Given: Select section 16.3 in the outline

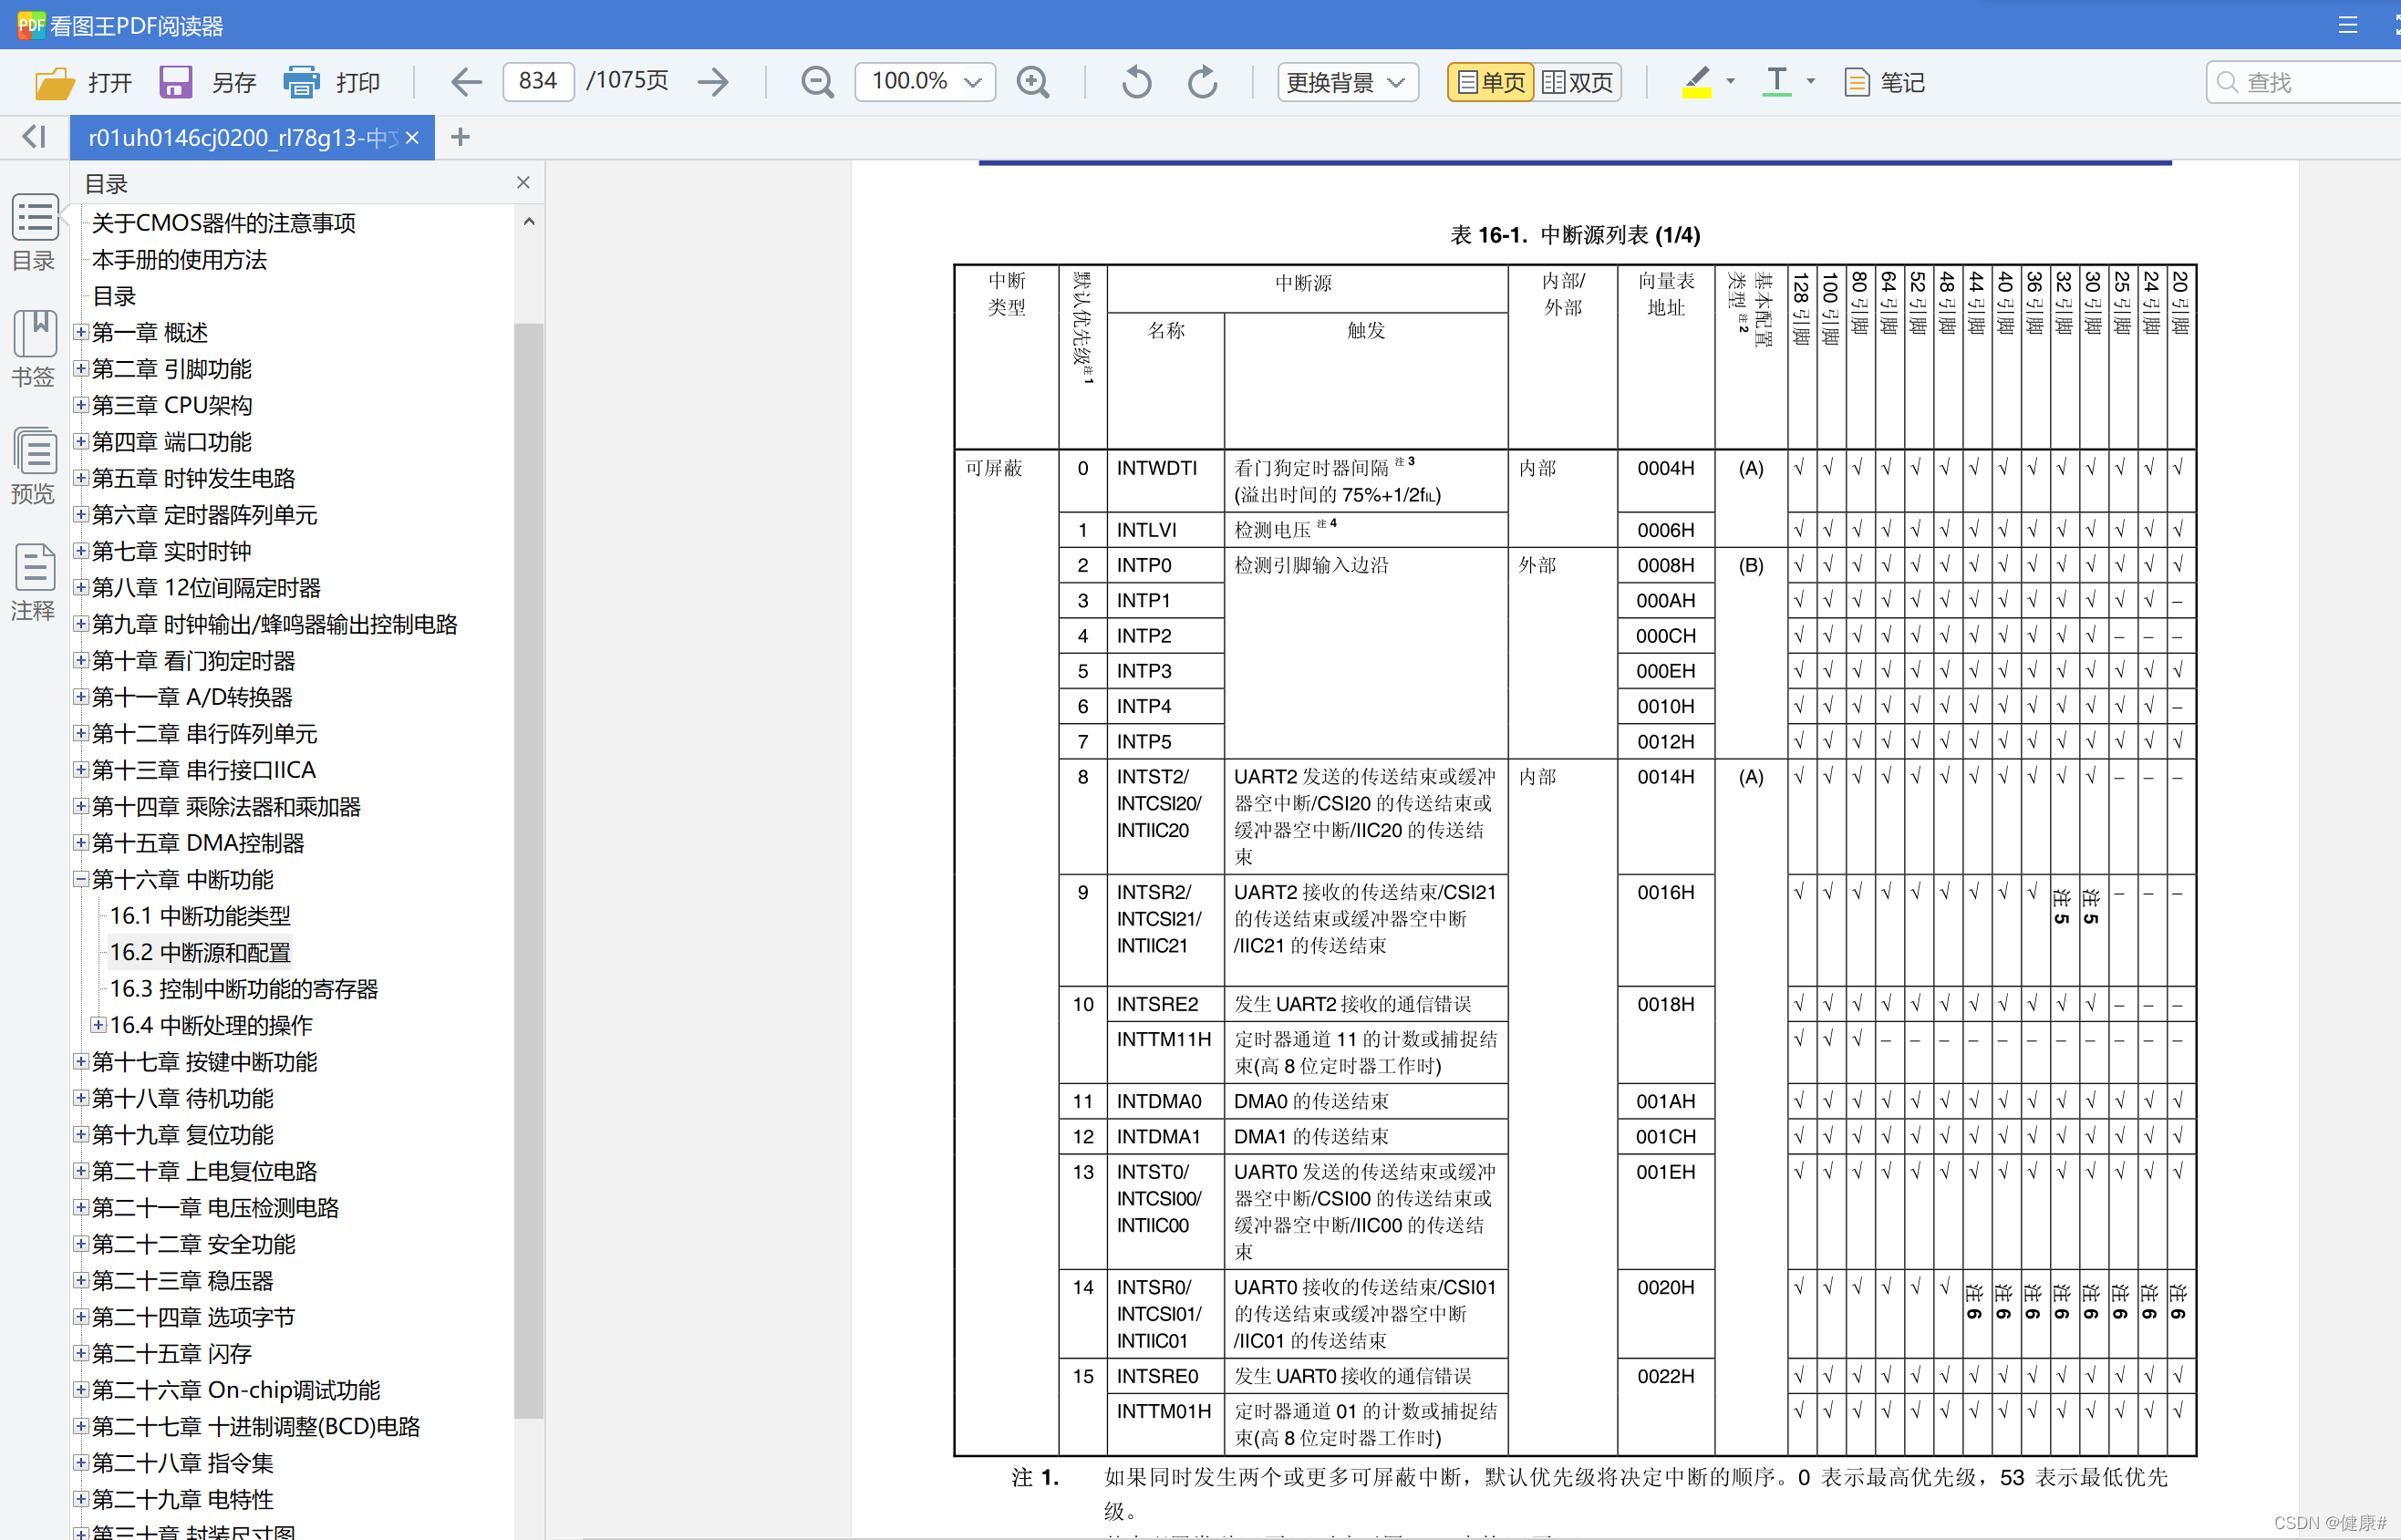Looking at the screenshot, I should 243,989.
